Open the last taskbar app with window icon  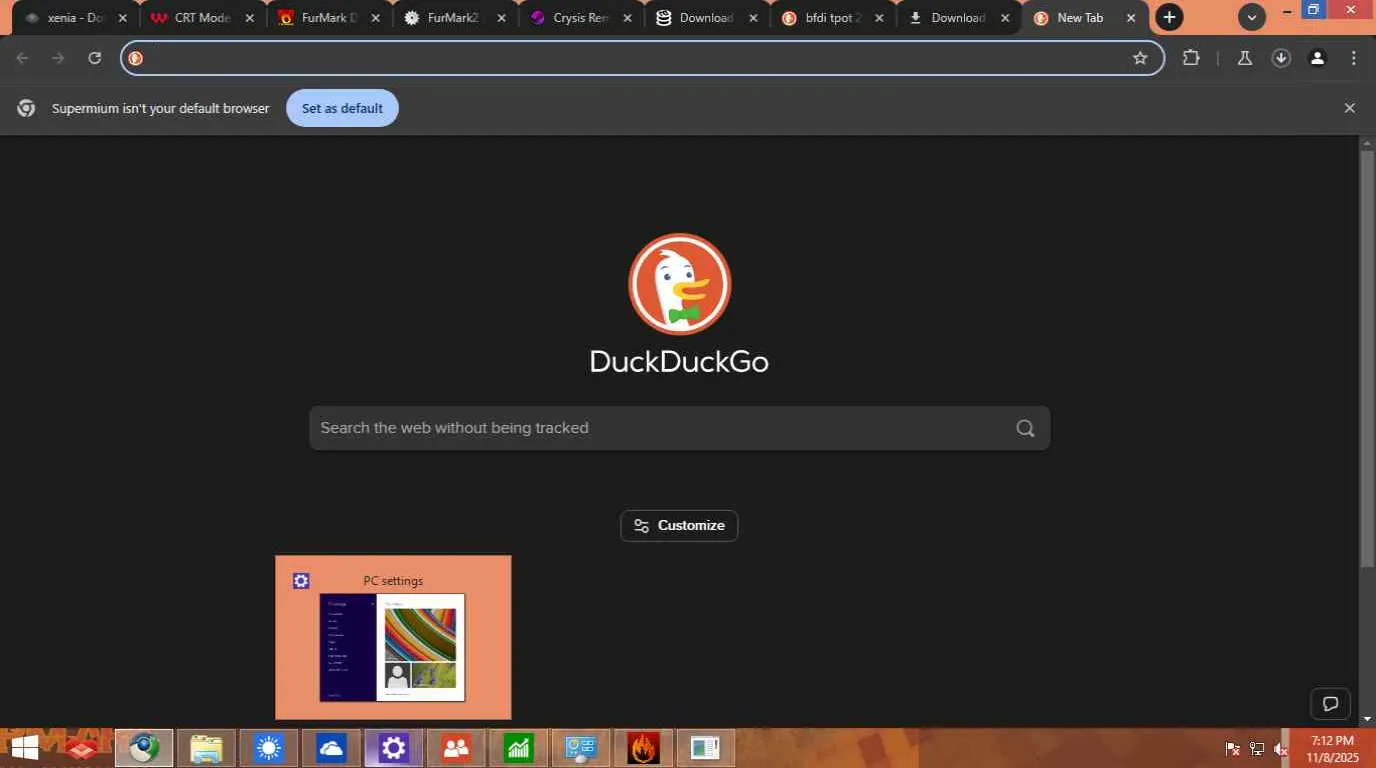pos(706,748)
